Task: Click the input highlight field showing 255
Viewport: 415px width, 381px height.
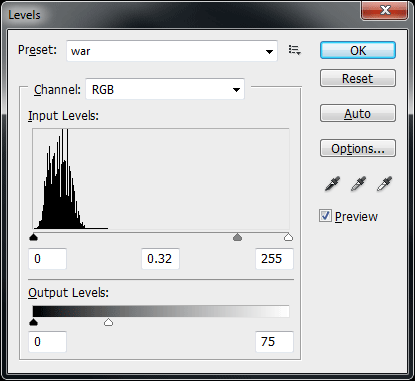Action: coord(274,259)
